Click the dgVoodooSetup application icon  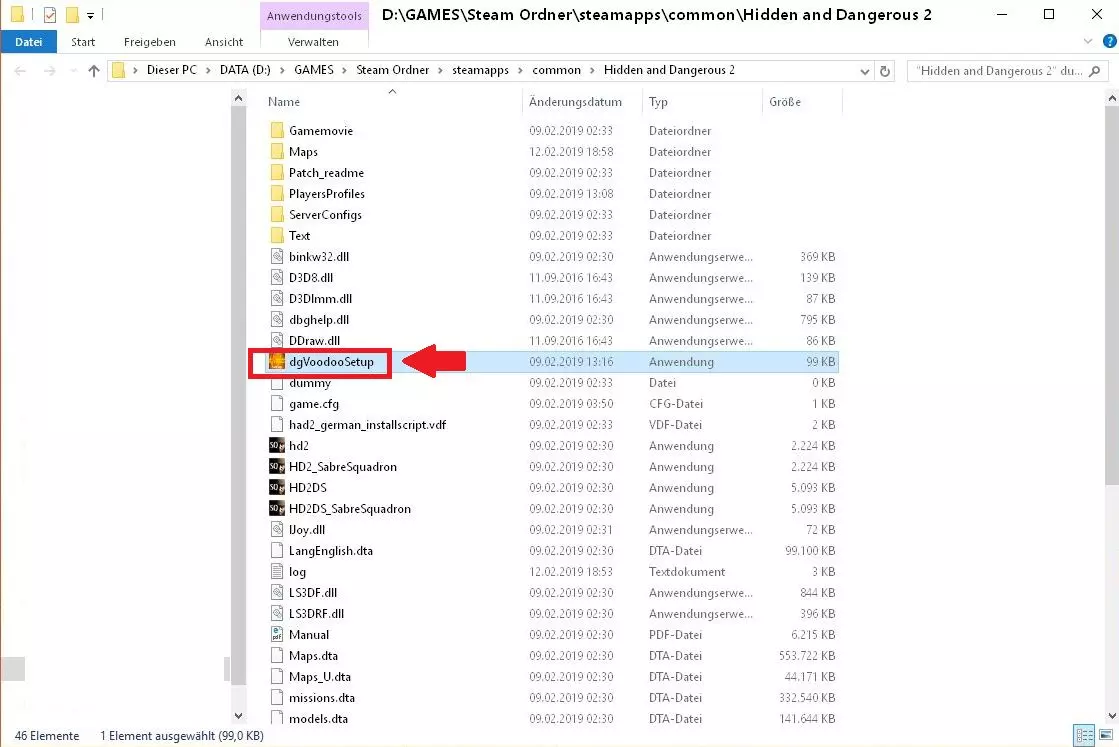pos(277,362)
